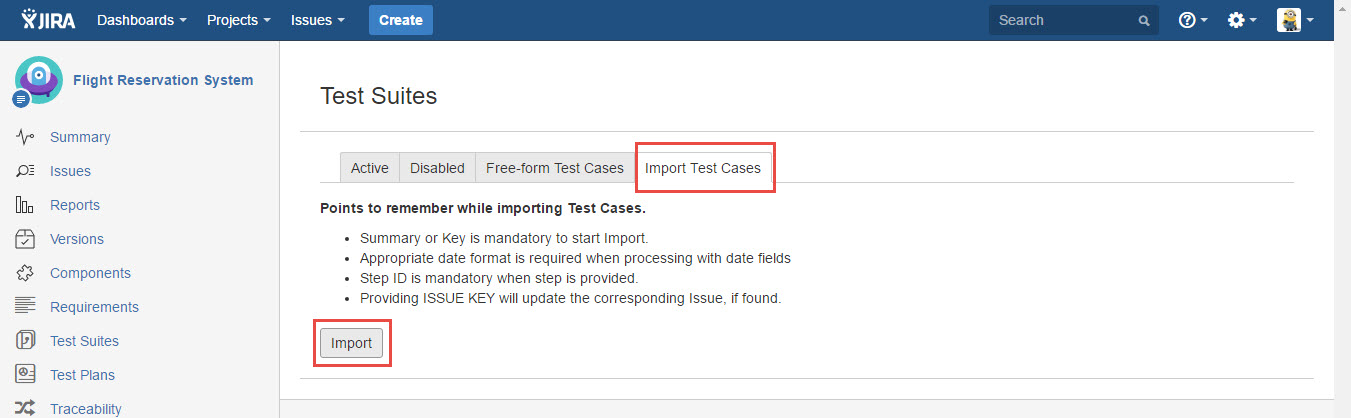Click the JIRA logo icon
This screenshot has width=1351, height=418.
coord(28,19)
